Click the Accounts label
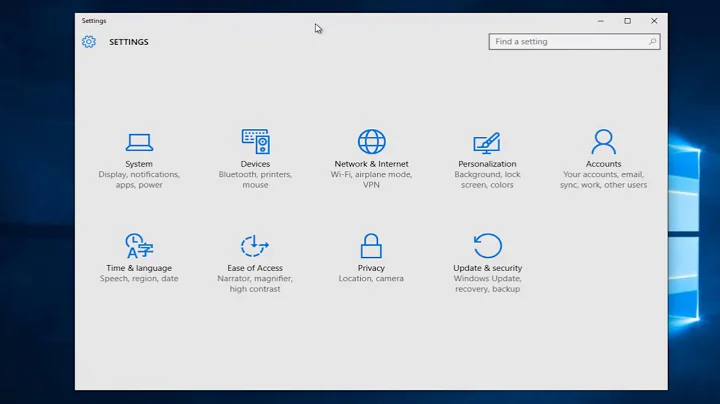The image size is (720, 404). 603,164
